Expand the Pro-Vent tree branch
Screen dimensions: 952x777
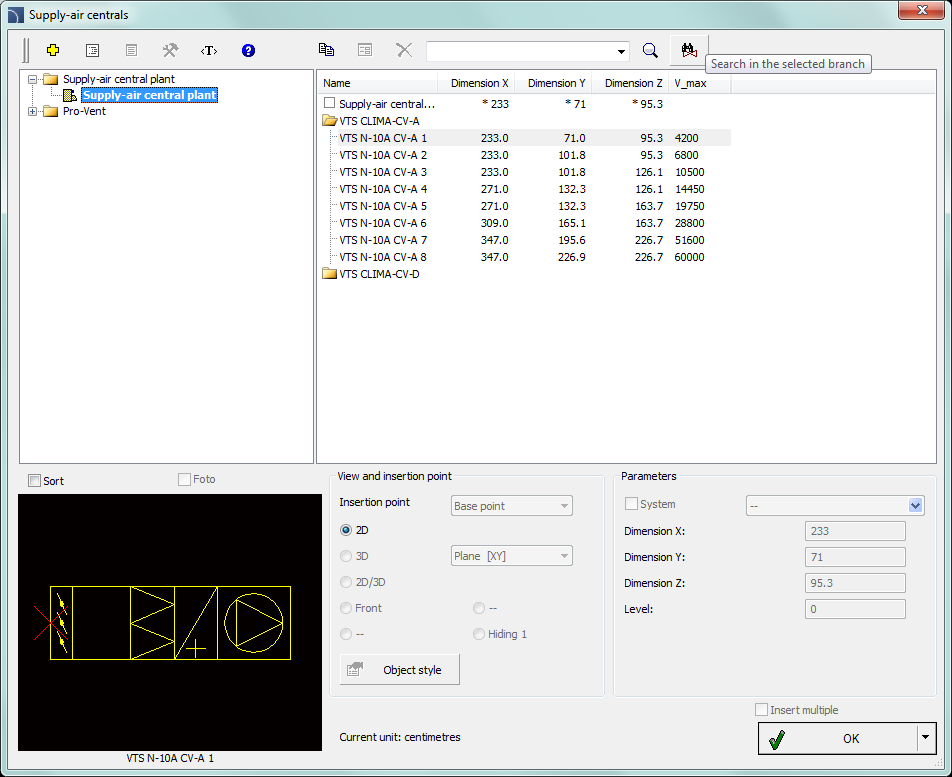click(x=33, y=111)
